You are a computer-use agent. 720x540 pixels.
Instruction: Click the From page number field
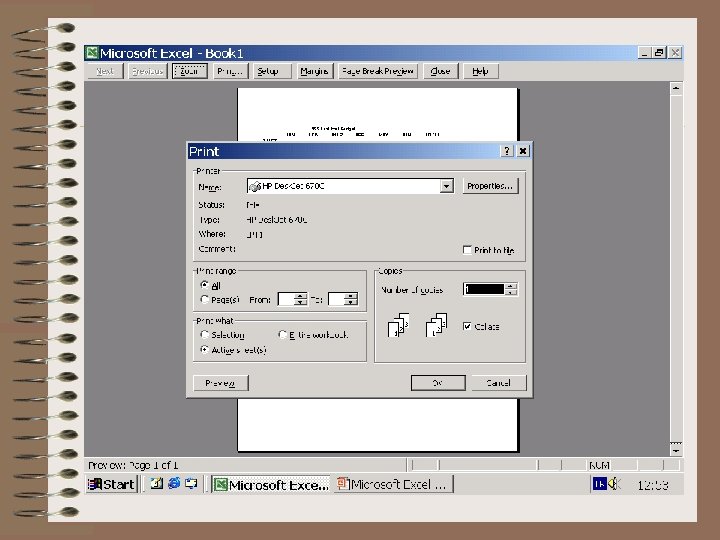(287, 299)
